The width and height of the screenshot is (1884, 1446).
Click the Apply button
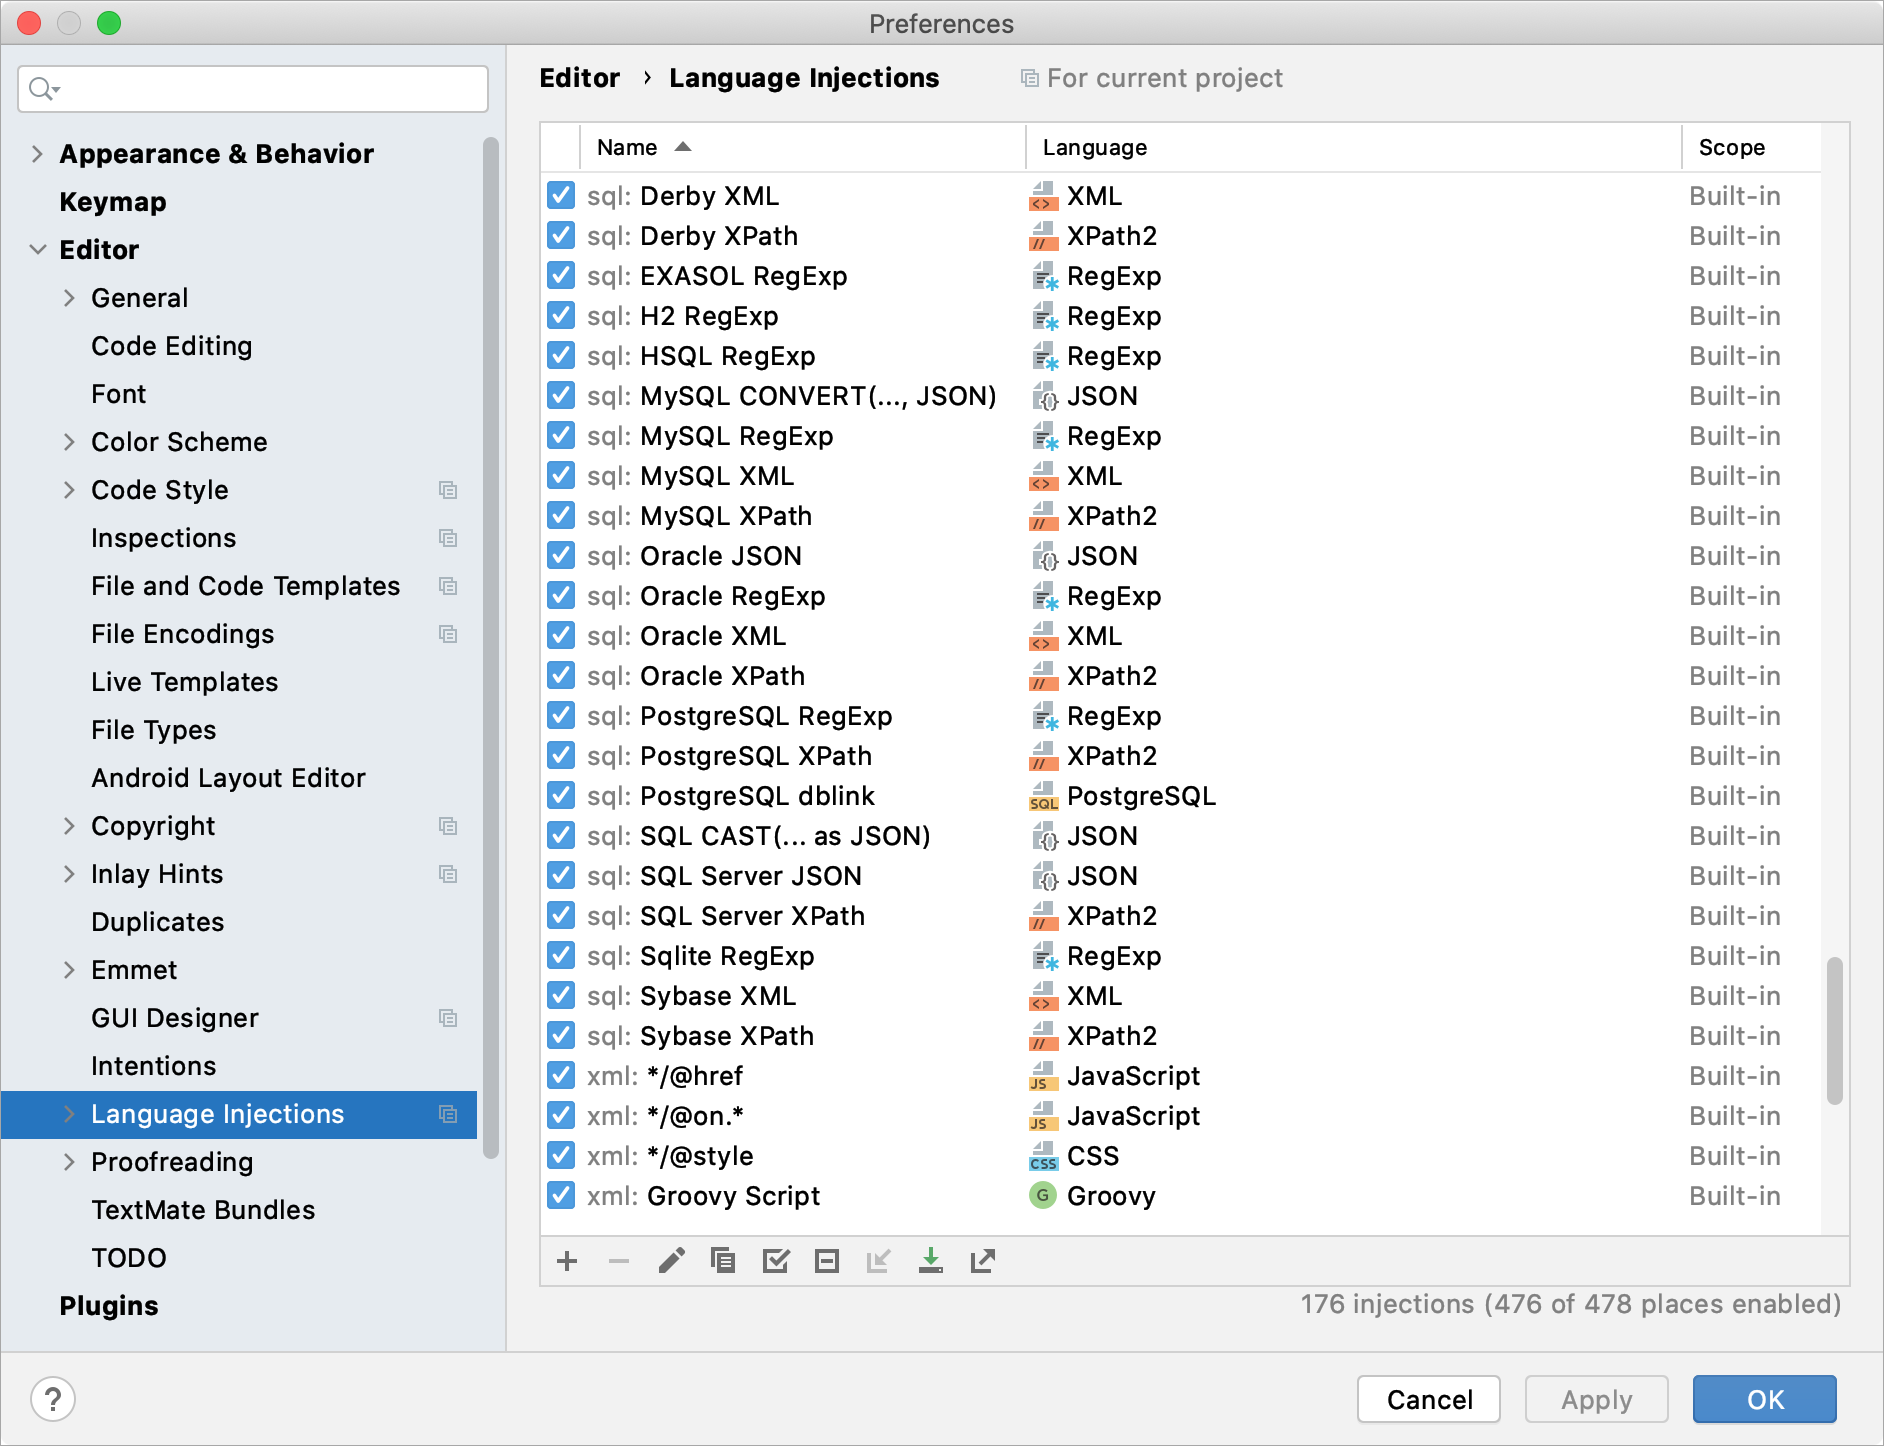point(1596,1399)
